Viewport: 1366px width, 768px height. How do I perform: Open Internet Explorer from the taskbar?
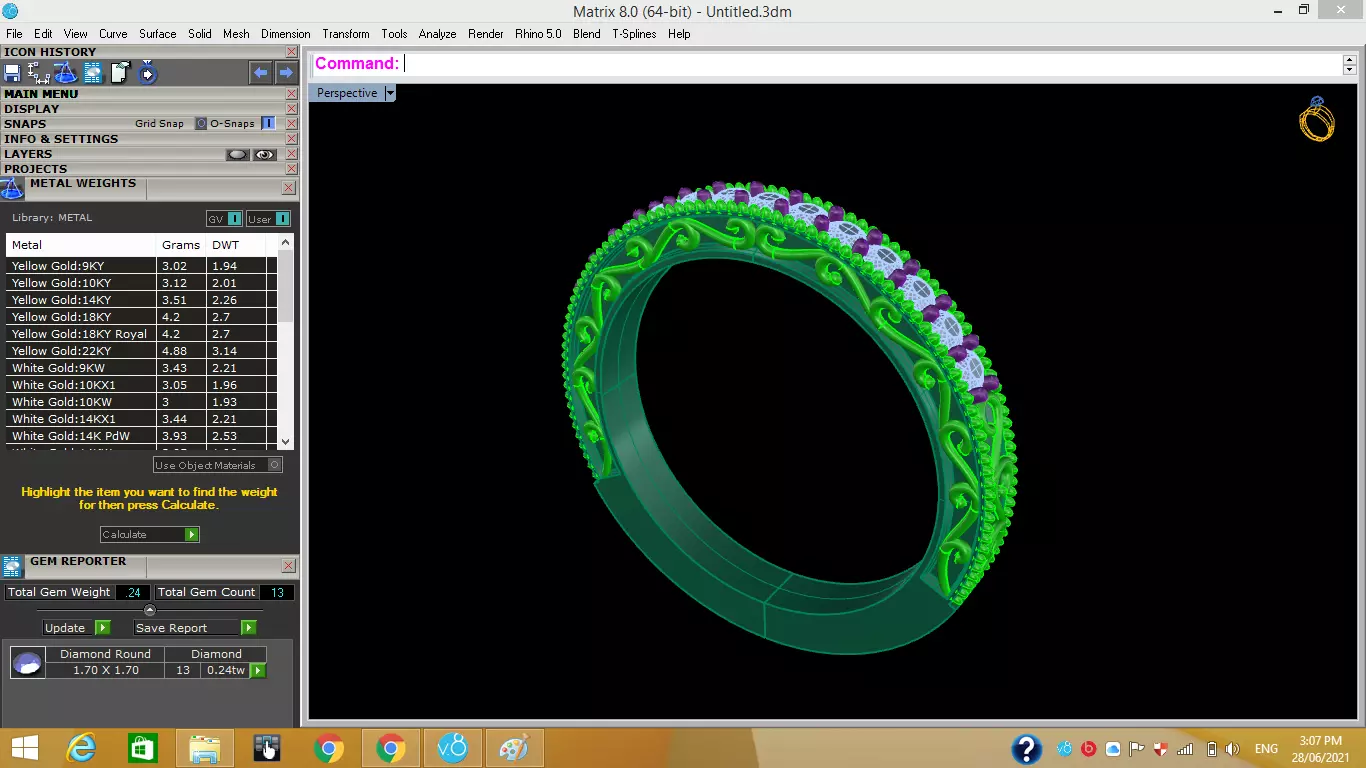click(x=80, y=748)
